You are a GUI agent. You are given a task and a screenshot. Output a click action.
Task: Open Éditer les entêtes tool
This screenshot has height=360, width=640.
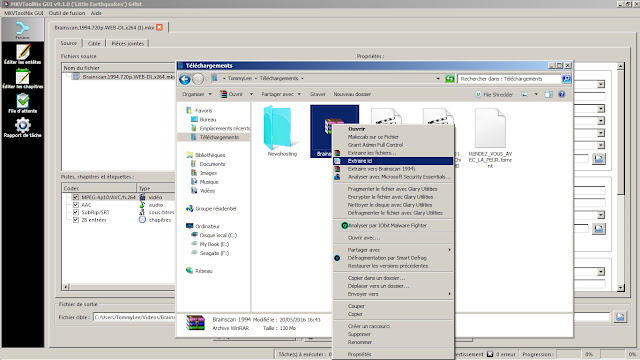pos(22,54)
